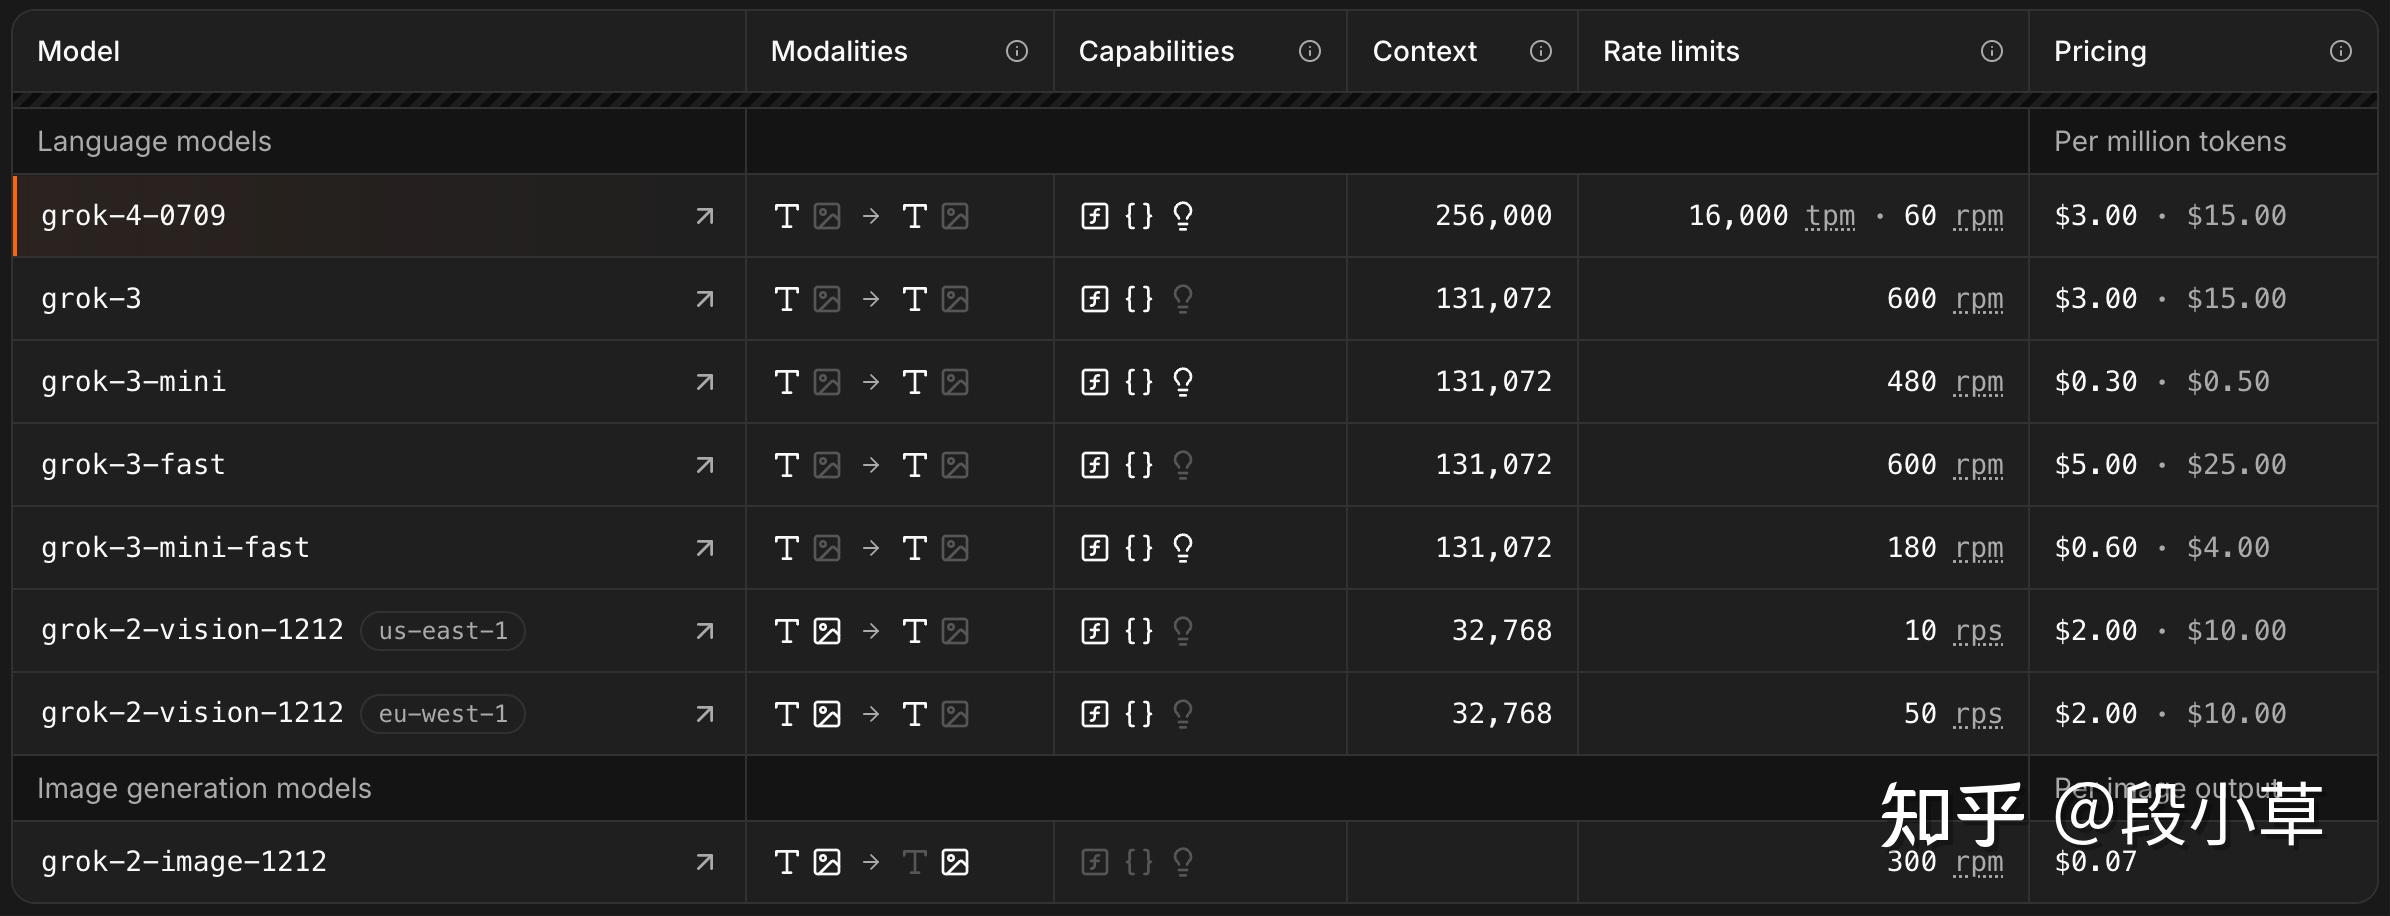2390x916 pixels.
Task: Open the grok-4-0709 model details arrow
Action: (x=705, y=216)
